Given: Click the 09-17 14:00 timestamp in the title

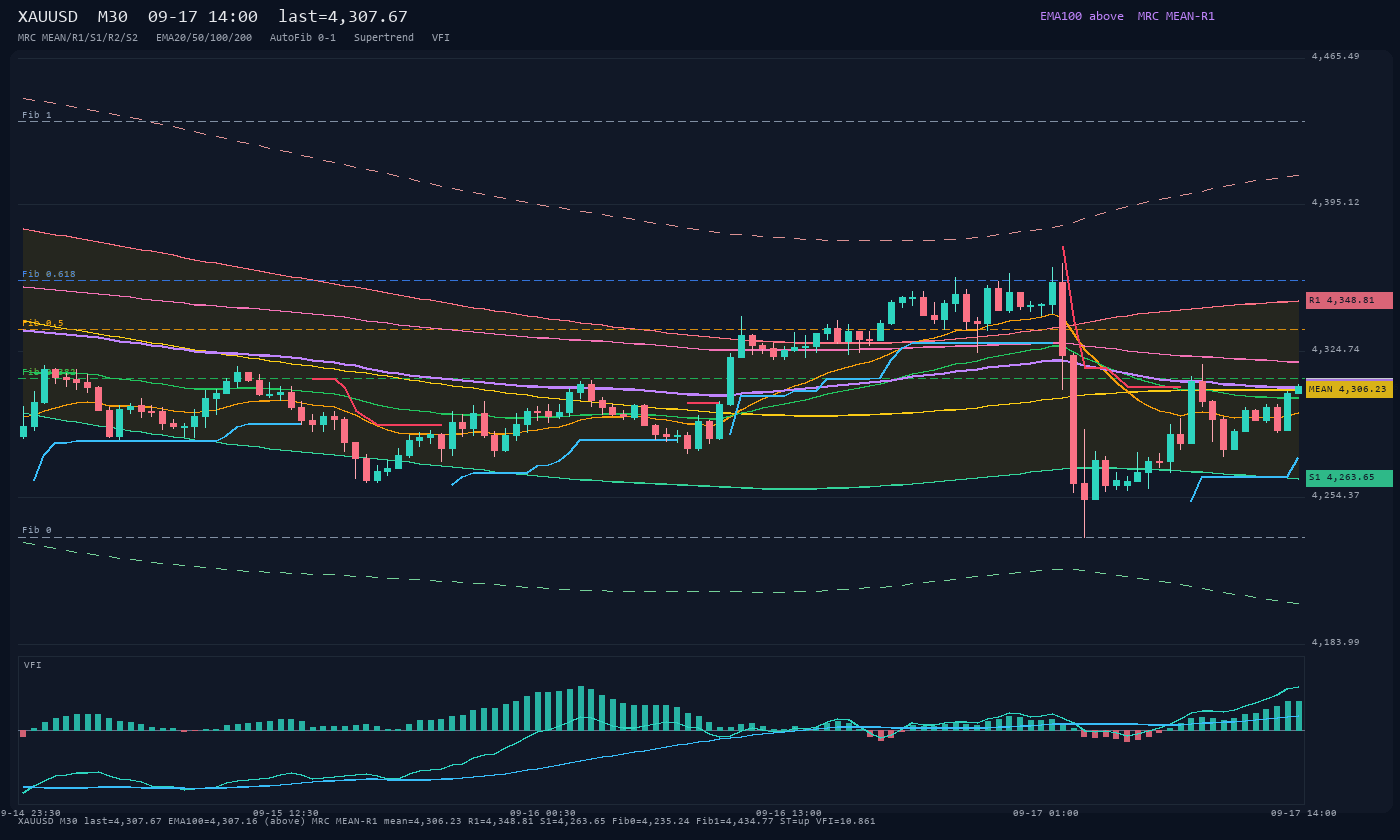Looking at the screenshot, I should pos(203,16).
